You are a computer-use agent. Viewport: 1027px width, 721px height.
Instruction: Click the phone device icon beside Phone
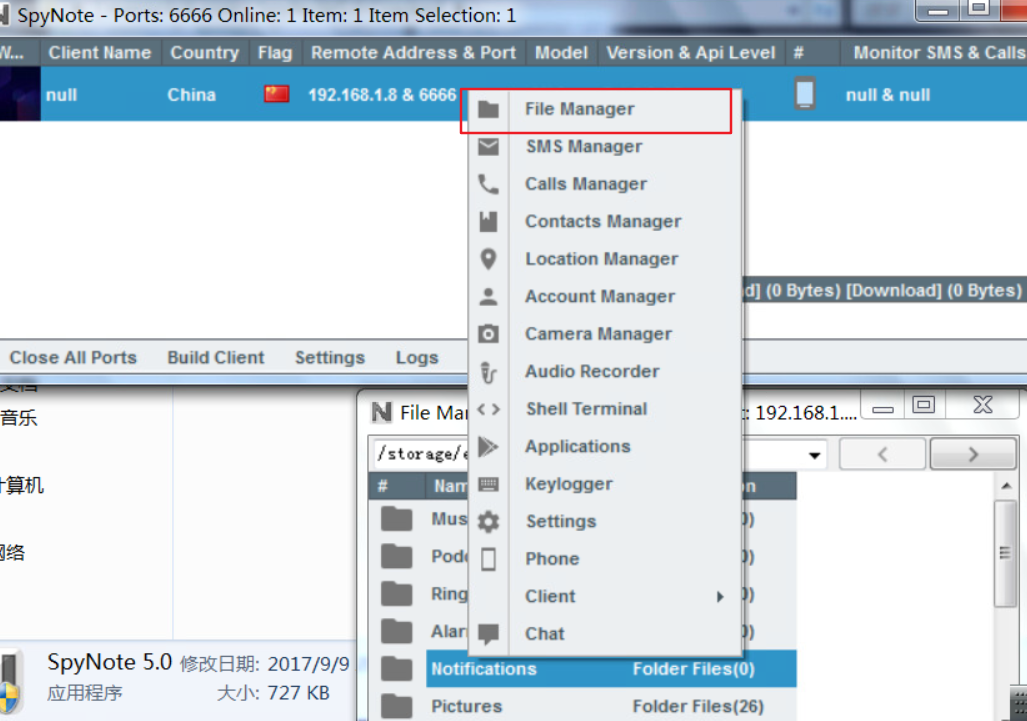click(x=488, y=559)
